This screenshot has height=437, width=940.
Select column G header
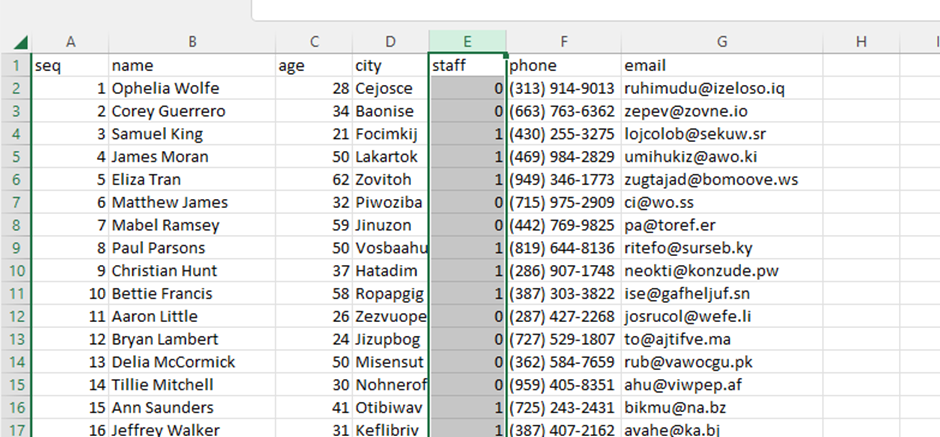[720, 41]
